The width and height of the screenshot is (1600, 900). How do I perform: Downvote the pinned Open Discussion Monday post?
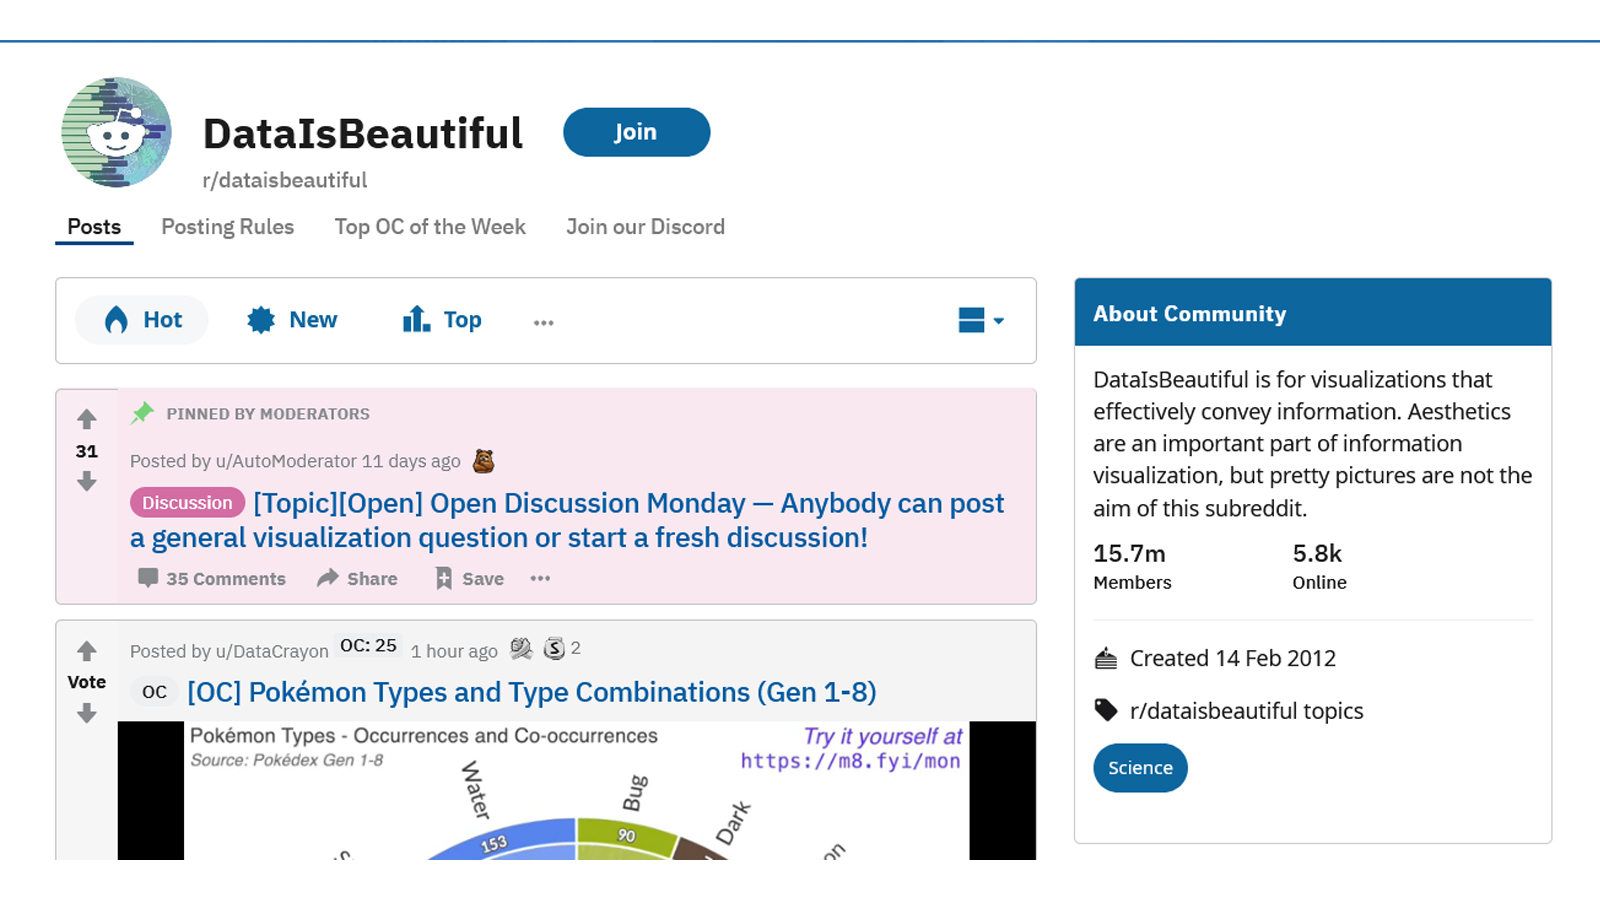pos(87,482)
